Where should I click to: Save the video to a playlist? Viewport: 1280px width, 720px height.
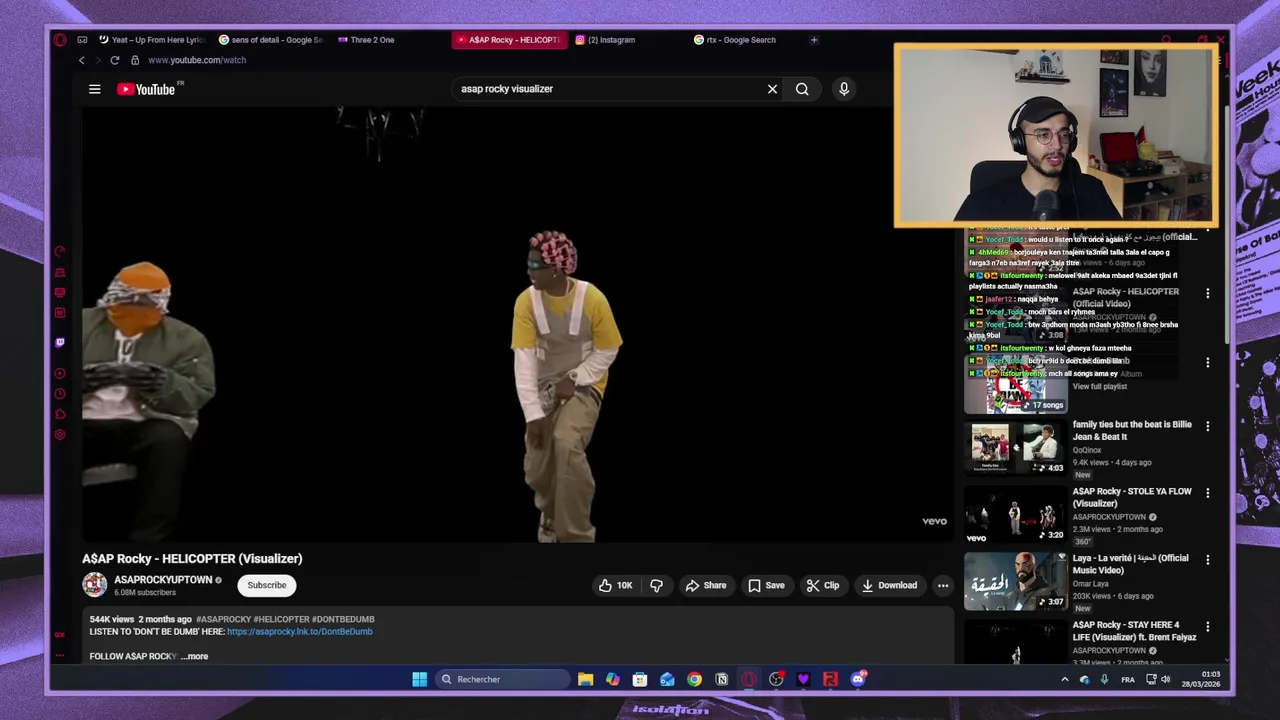click(766, 585)
